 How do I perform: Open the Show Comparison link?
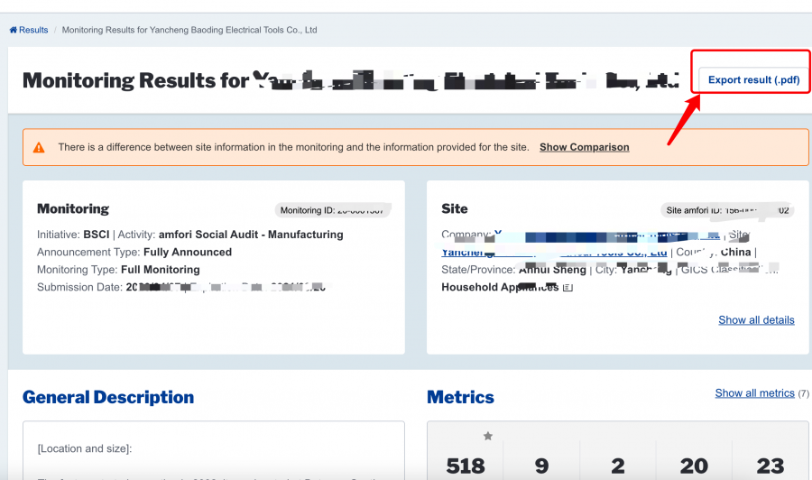click(584, 147)
